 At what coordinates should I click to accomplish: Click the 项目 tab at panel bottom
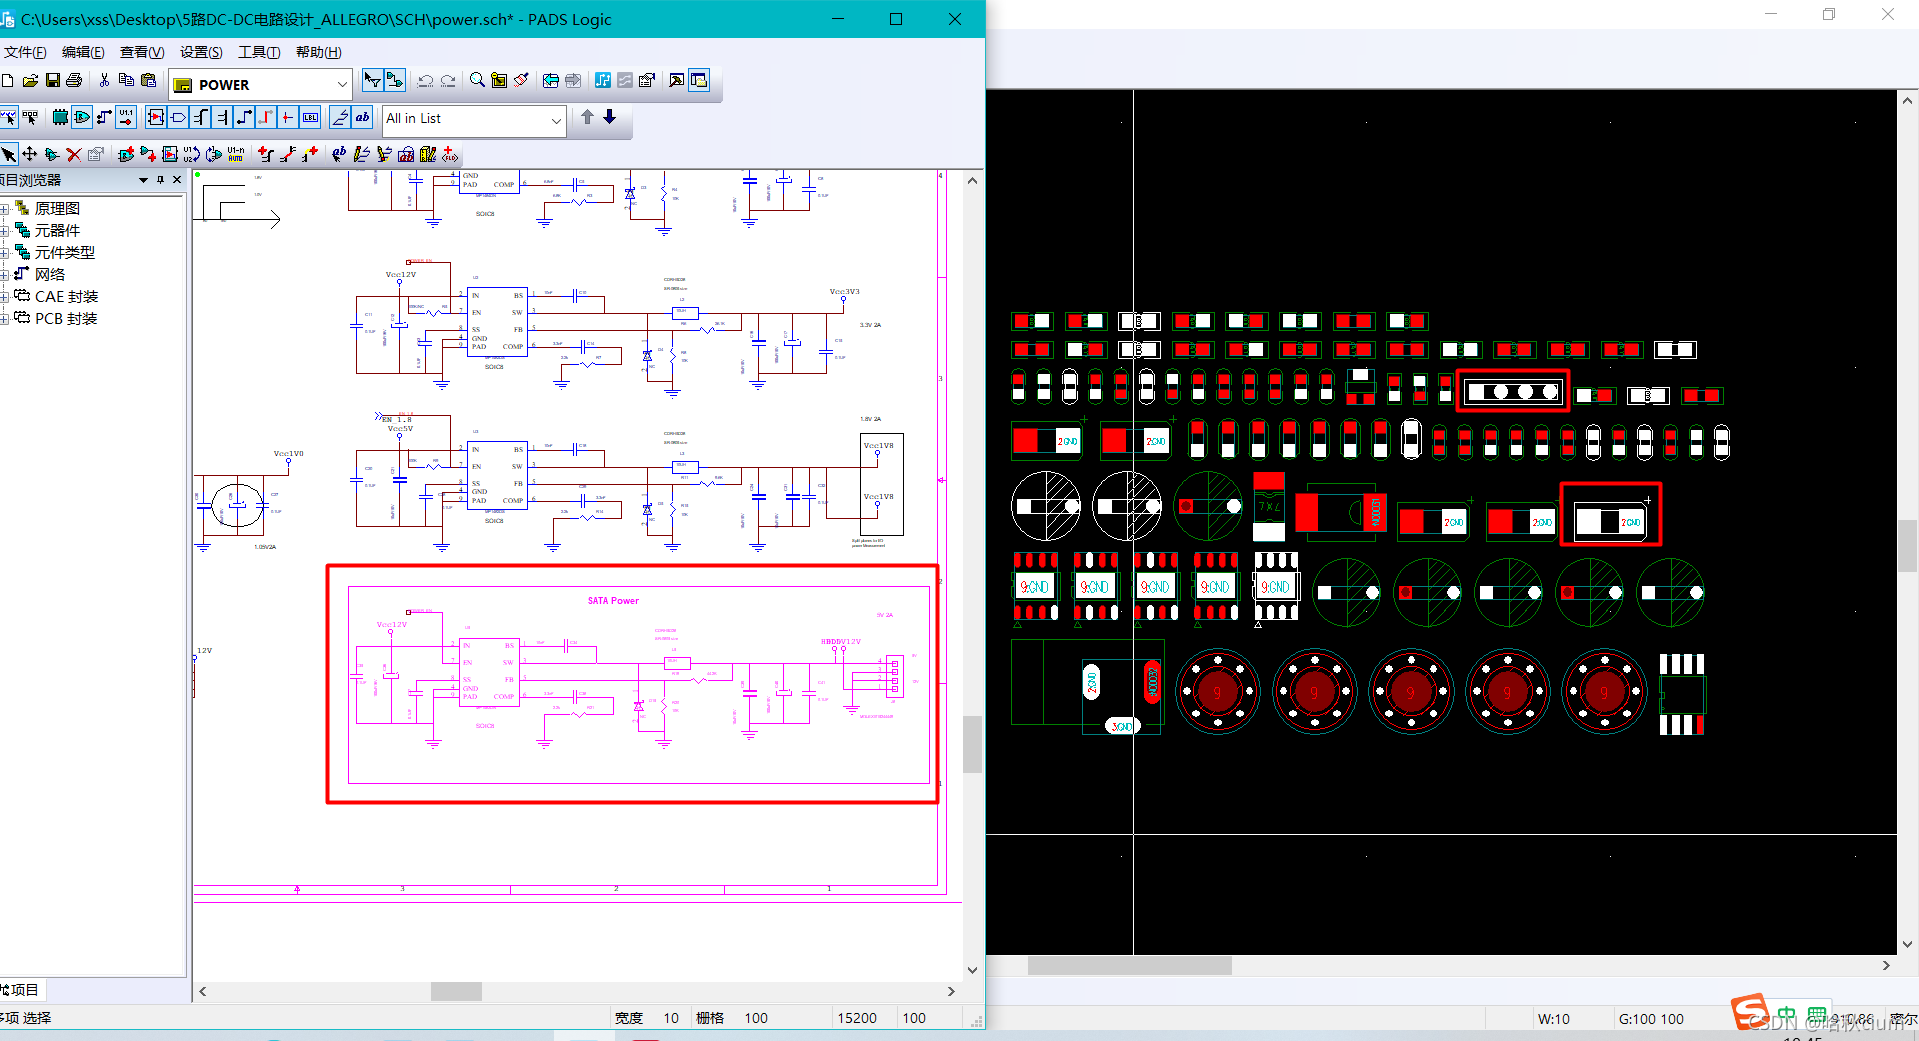22,990
